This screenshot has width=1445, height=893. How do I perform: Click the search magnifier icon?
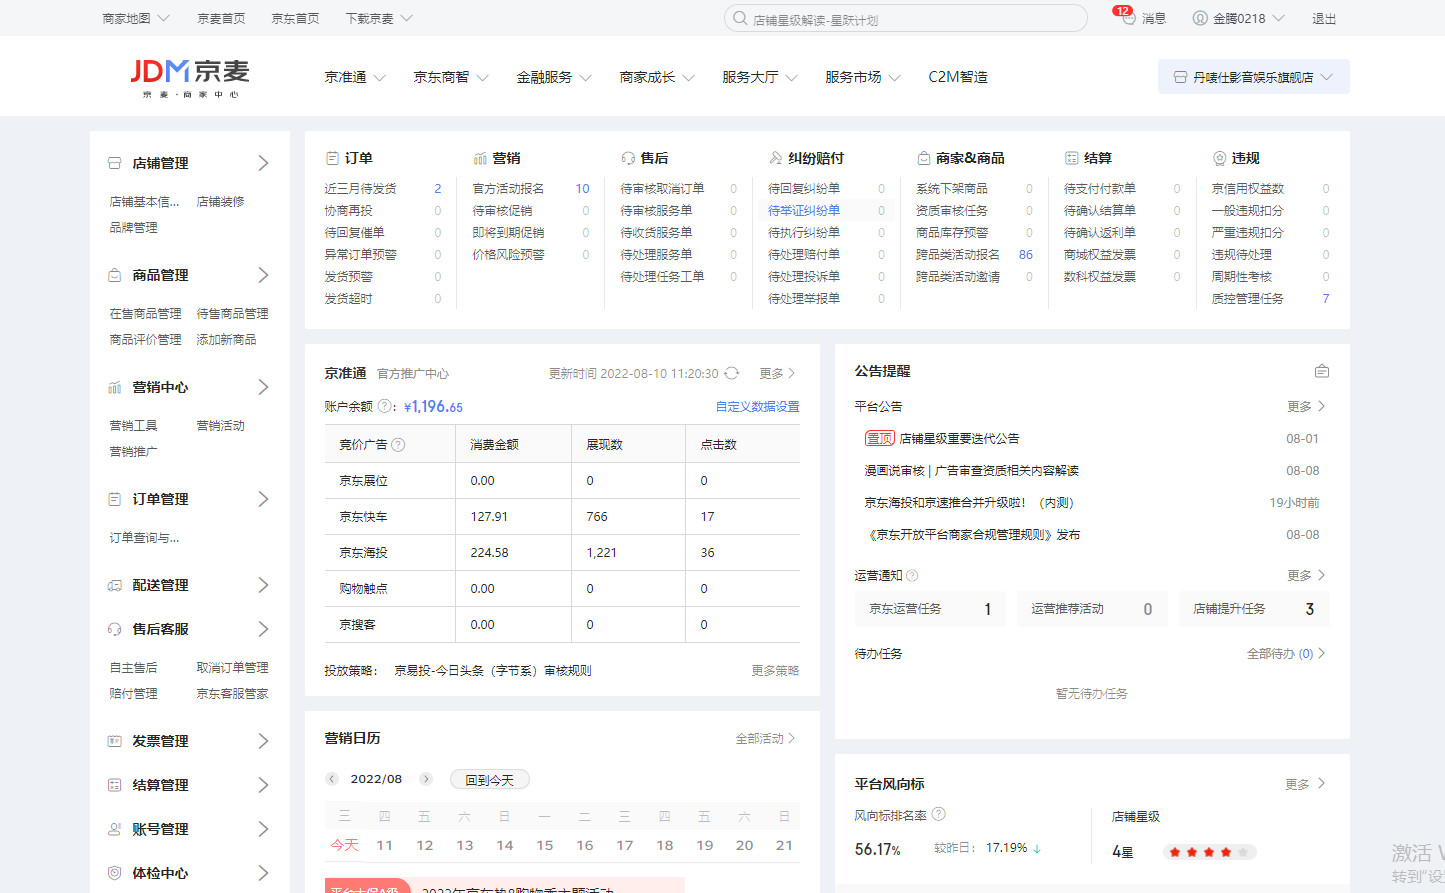point(740,18)
